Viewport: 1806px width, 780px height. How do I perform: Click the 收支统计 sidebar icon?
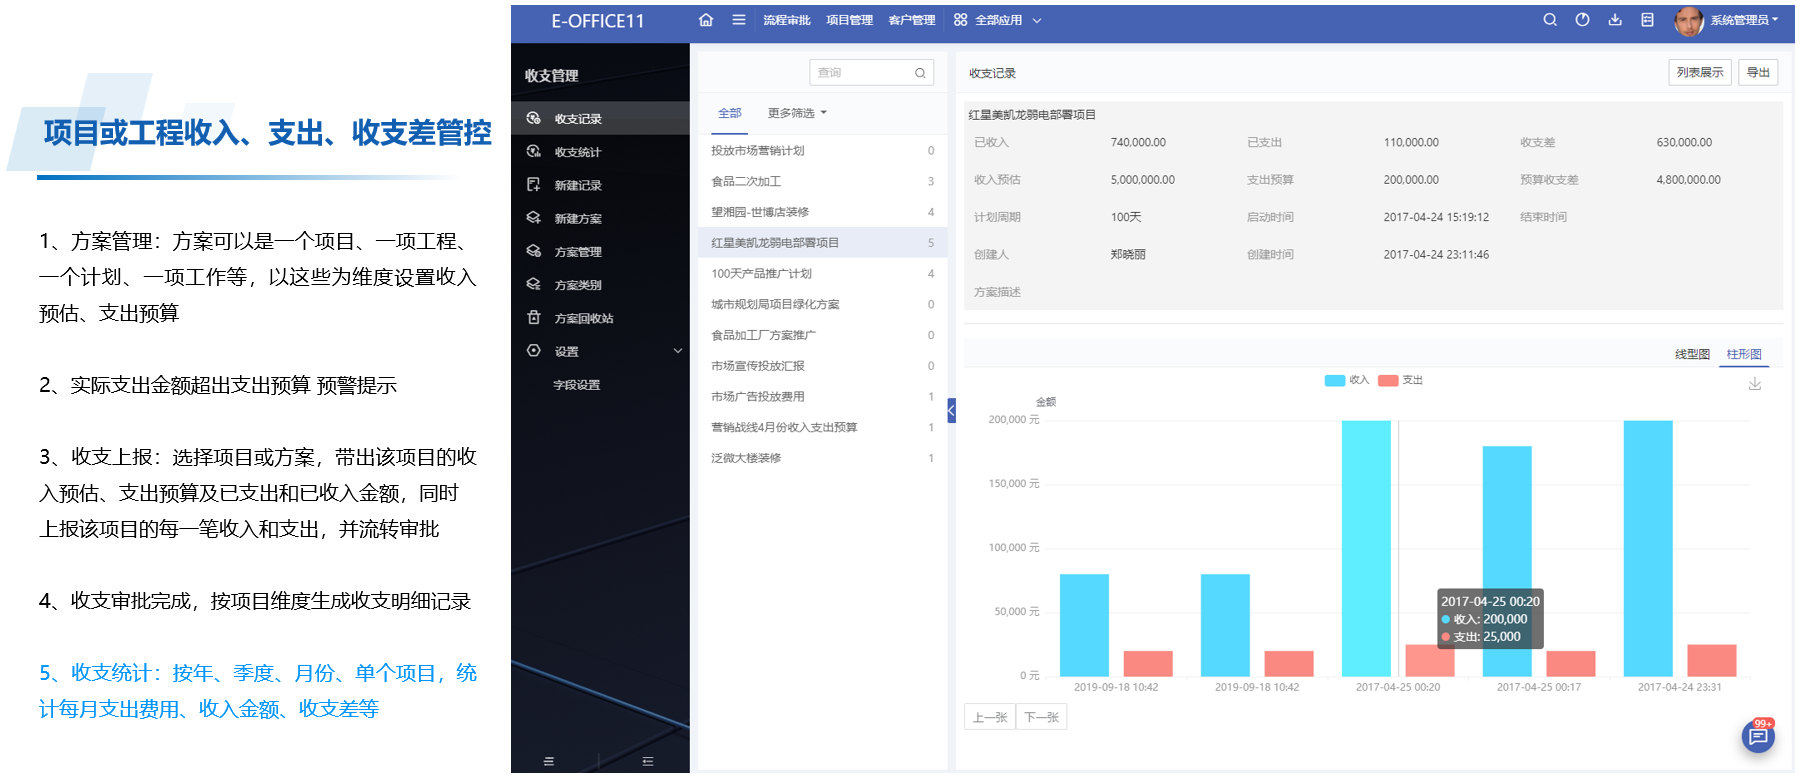pyautogui.click(x=534, y=151)
